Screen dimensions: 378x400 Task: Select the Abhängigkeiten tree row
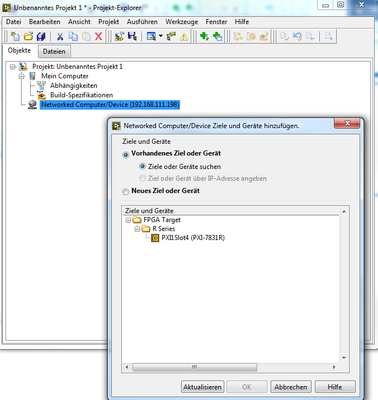click(74, 86)
